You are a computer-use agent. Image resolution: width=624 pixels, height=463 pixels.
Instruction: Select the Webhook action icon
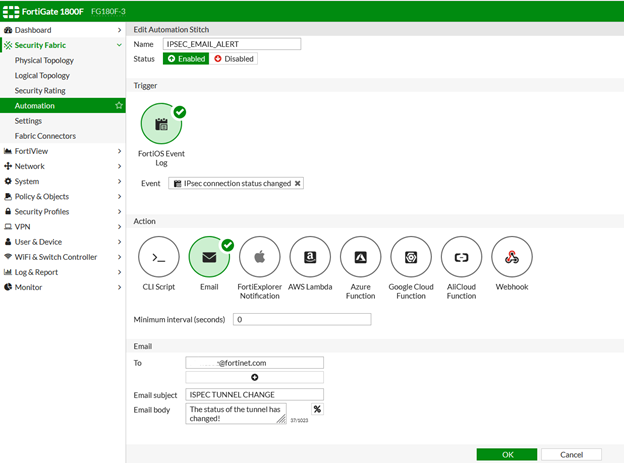point(512,257)
